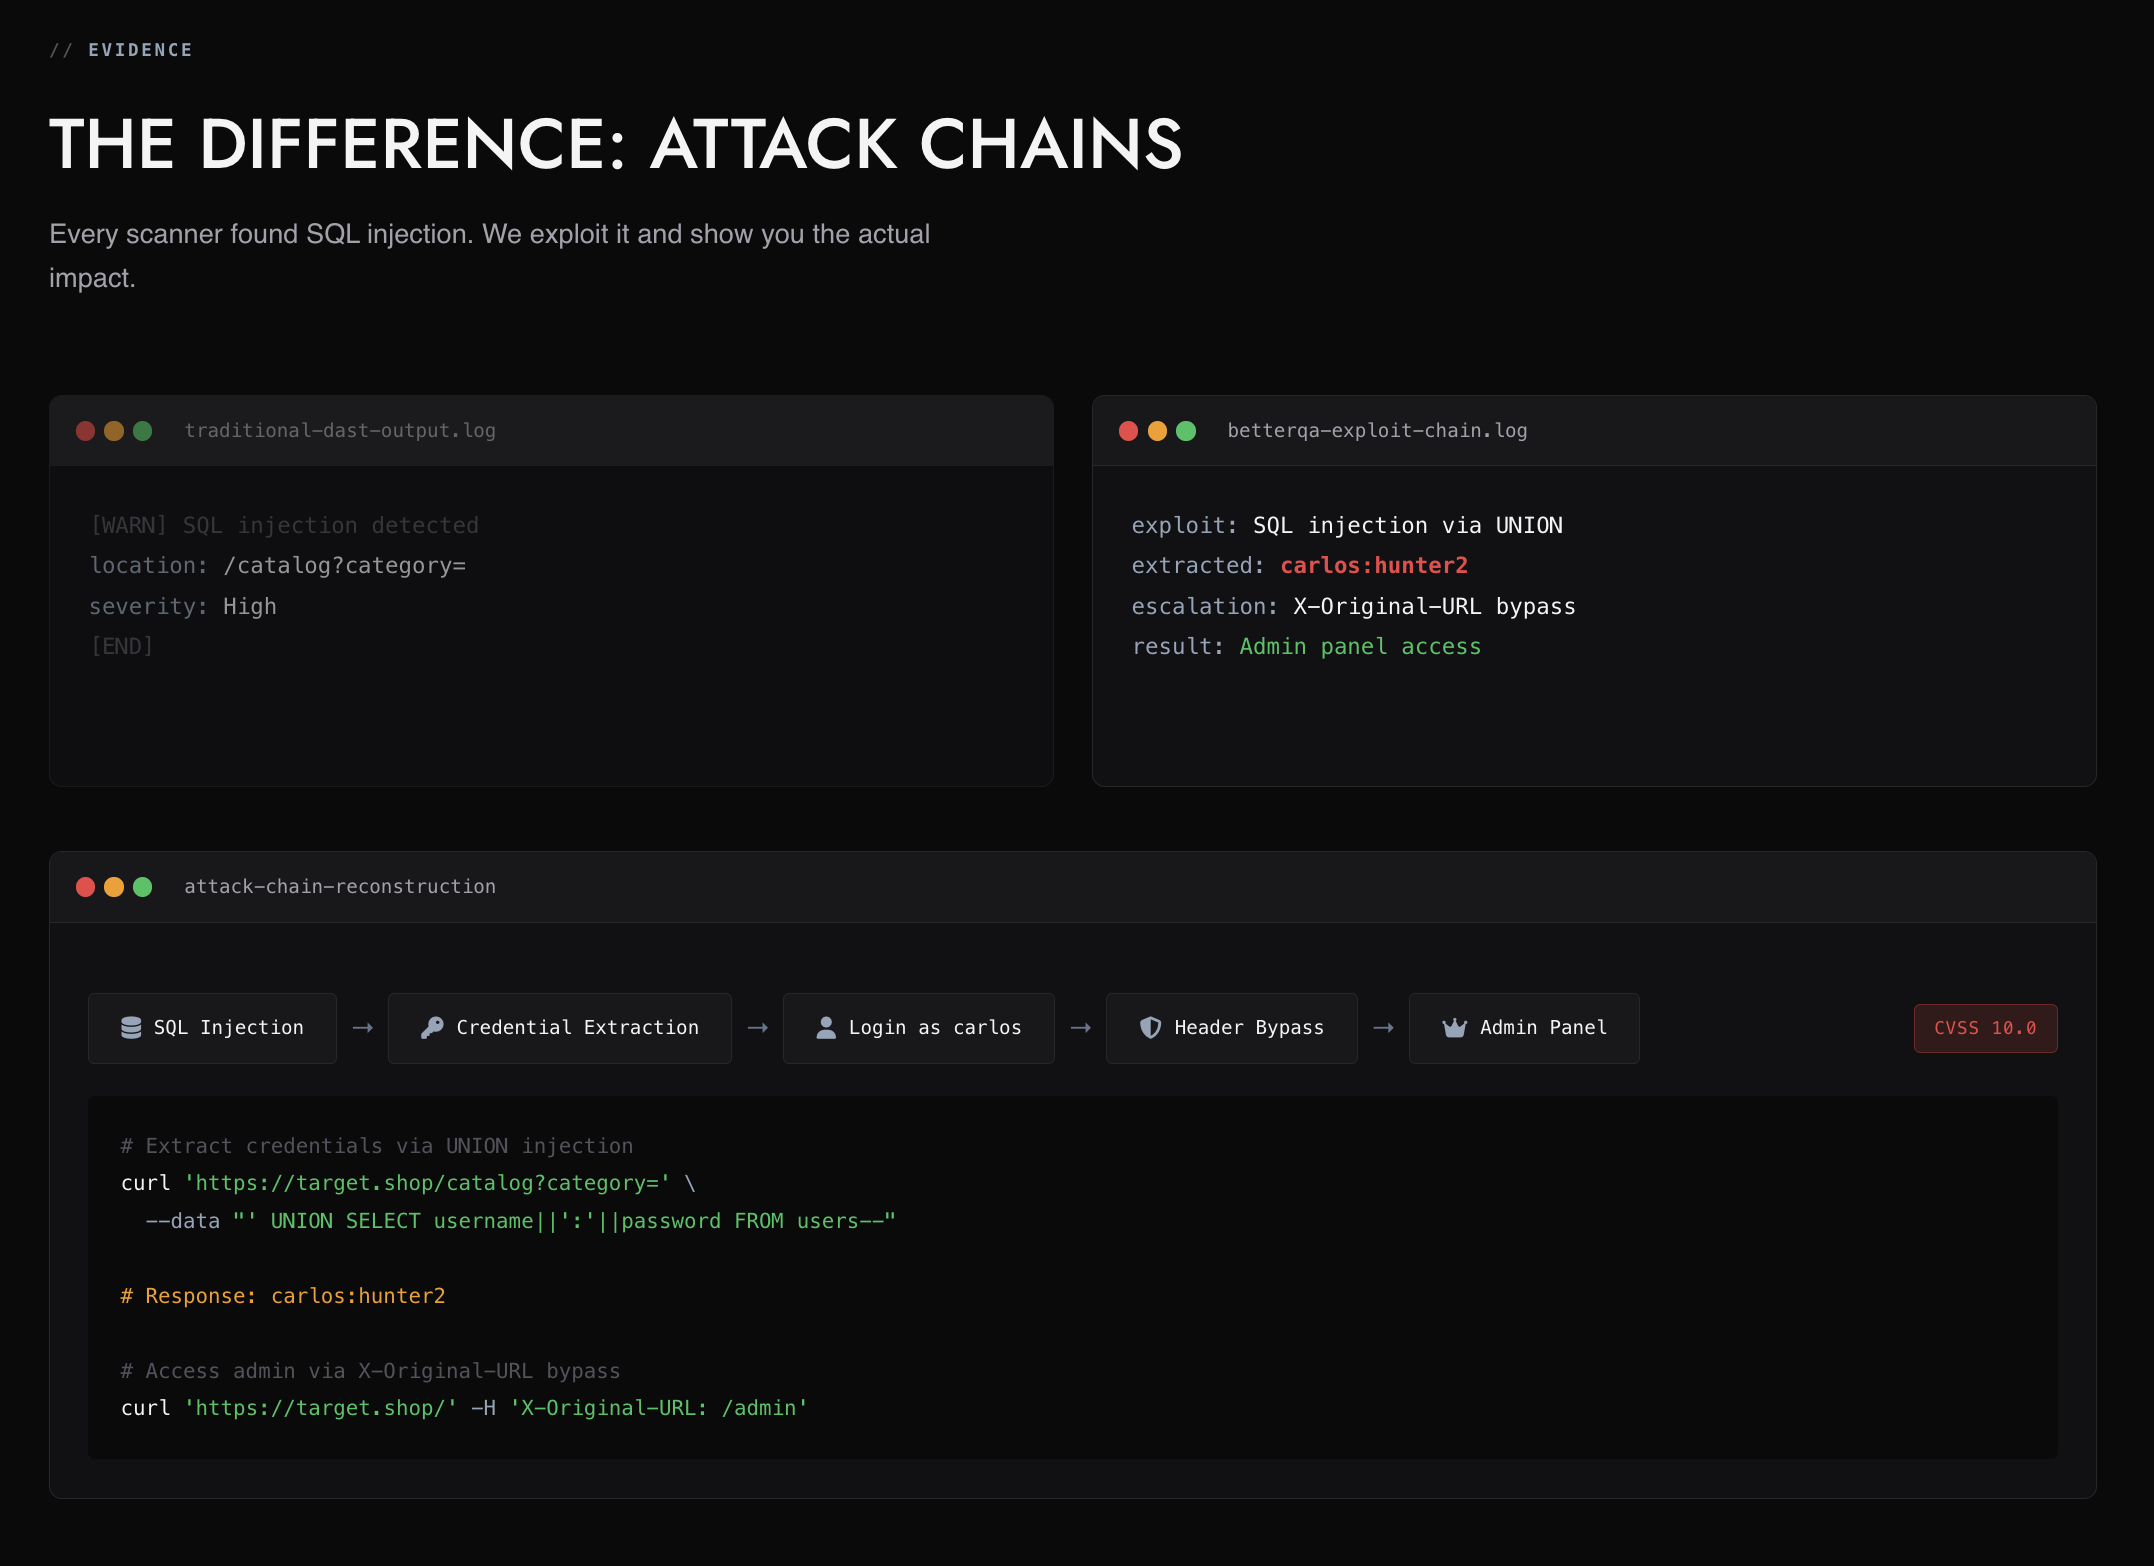
Task: Click the Header Bypass step button
Action: 1231,1027
